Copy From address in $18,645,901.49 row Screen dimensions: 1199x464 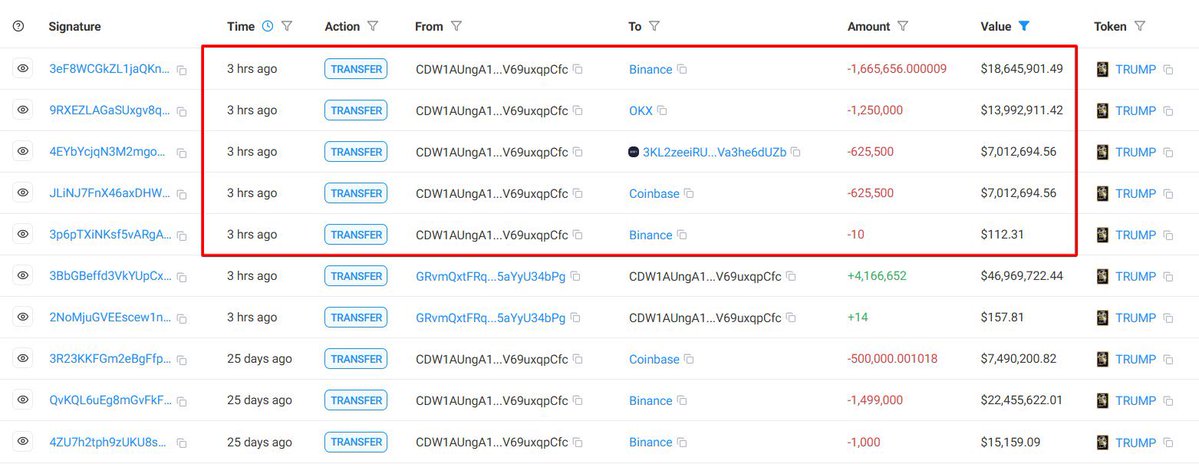(x=578, y=69)
